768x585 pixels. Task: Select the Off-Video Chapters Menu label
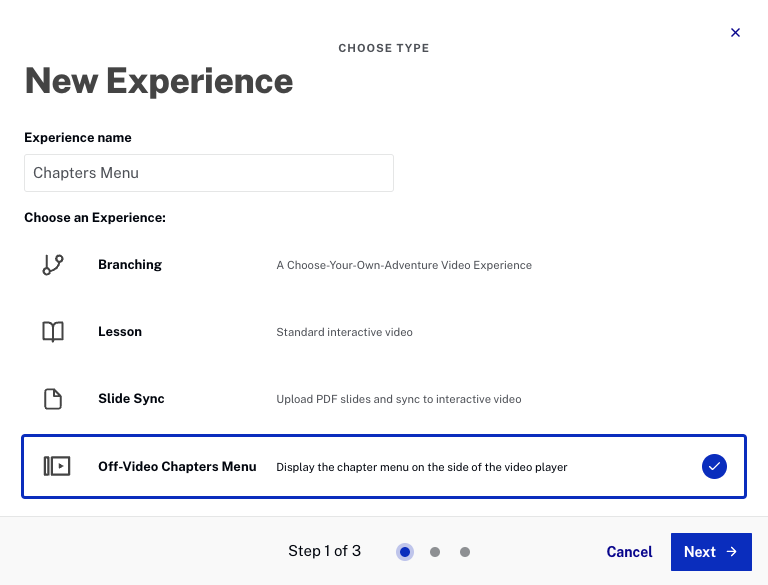point(177,466)
